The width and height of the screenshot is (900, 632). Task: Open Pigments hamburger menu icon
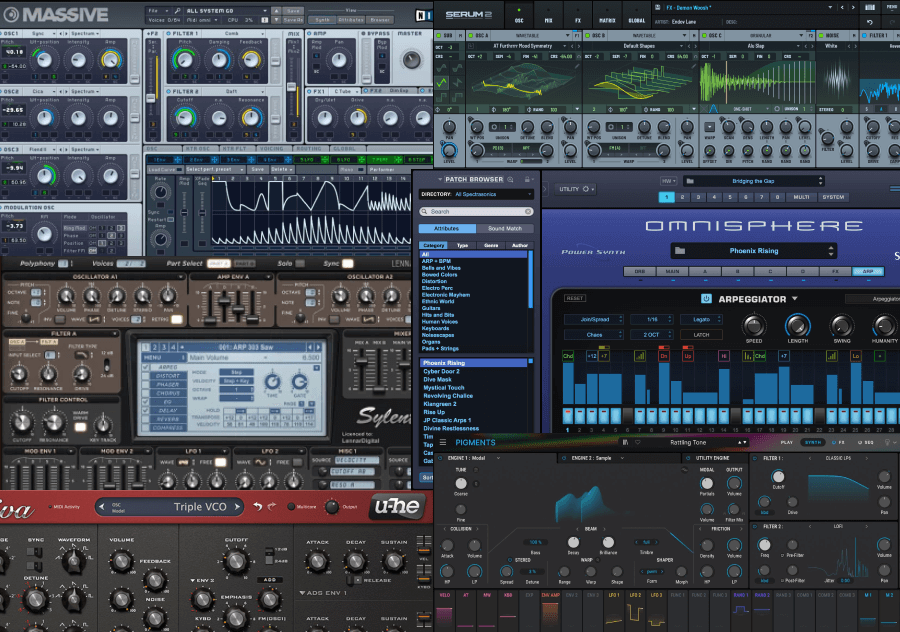[443, 443]
